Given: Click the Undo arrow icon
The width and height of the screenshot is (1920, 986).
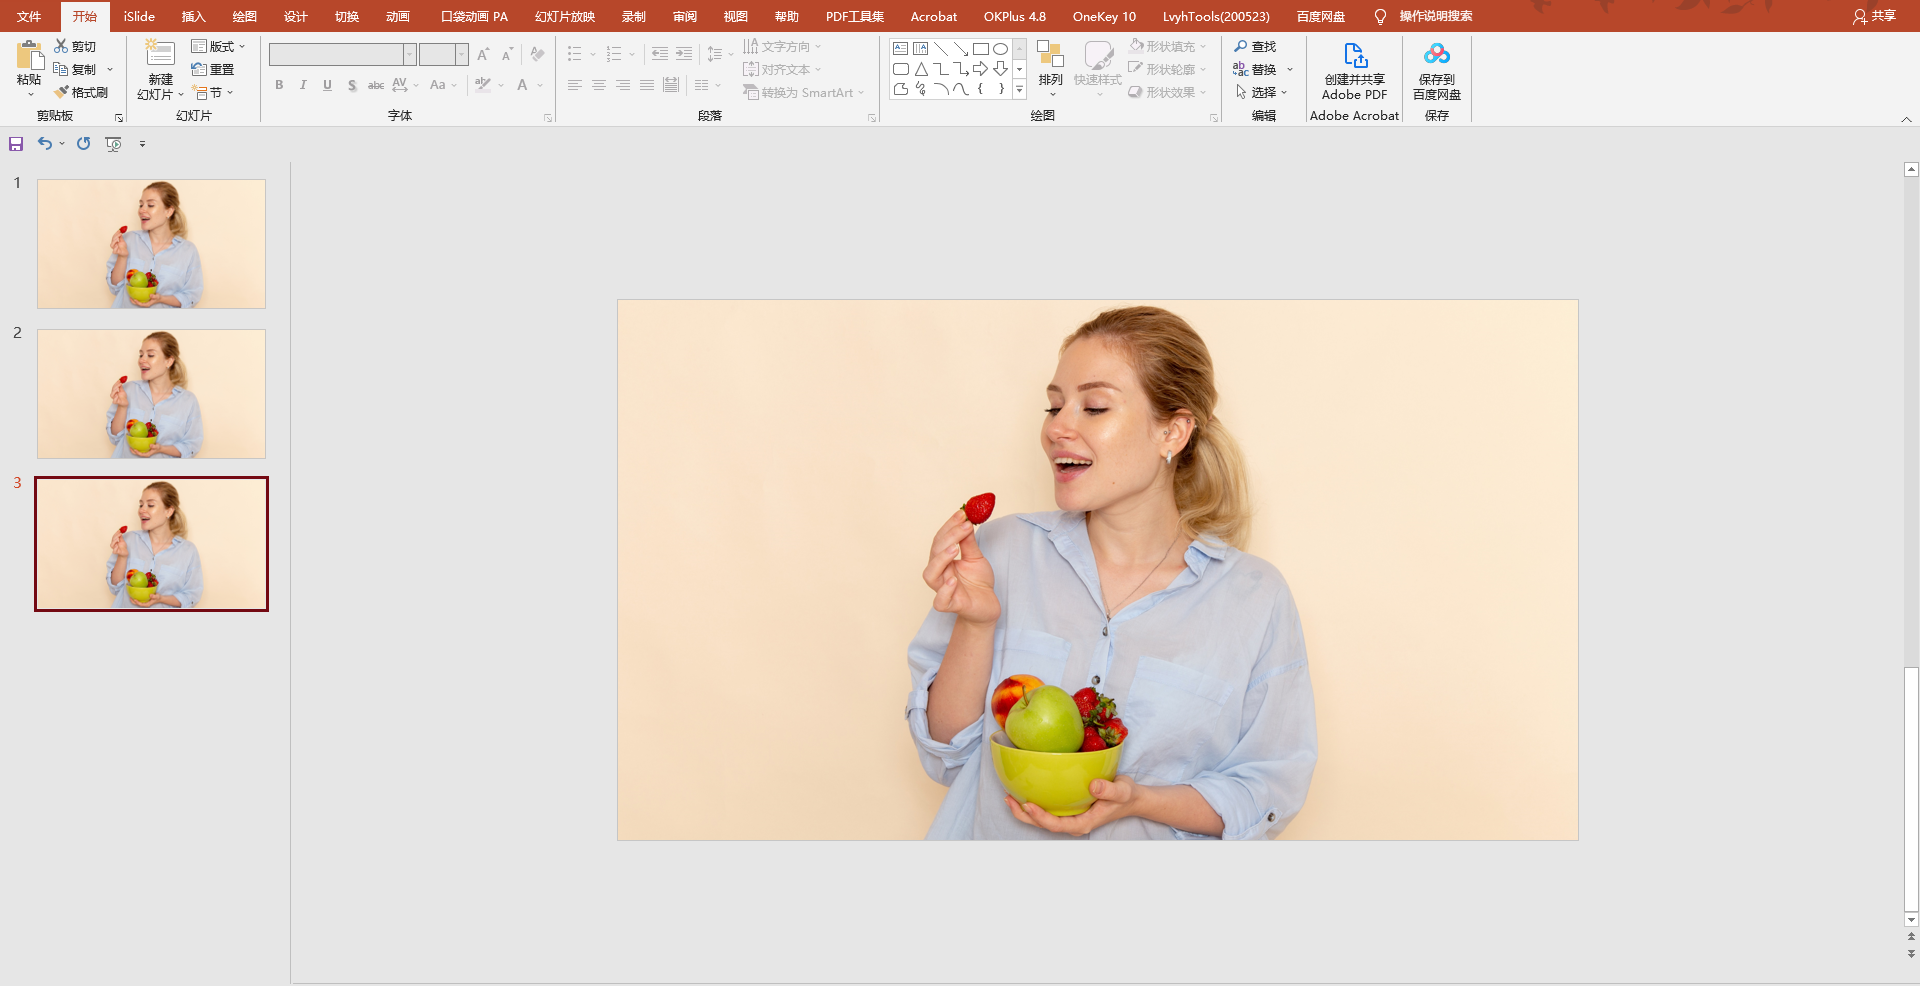Looking at the screenshot, I should (x=45, y=143).
